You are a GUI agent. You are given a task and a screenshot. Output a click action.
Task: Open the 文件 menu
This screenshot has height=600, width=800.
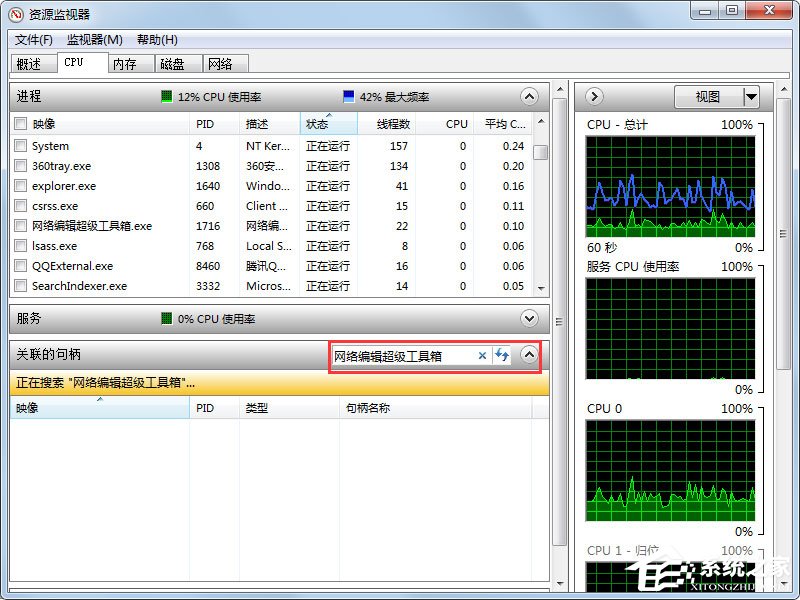click(x=33, y=40)
